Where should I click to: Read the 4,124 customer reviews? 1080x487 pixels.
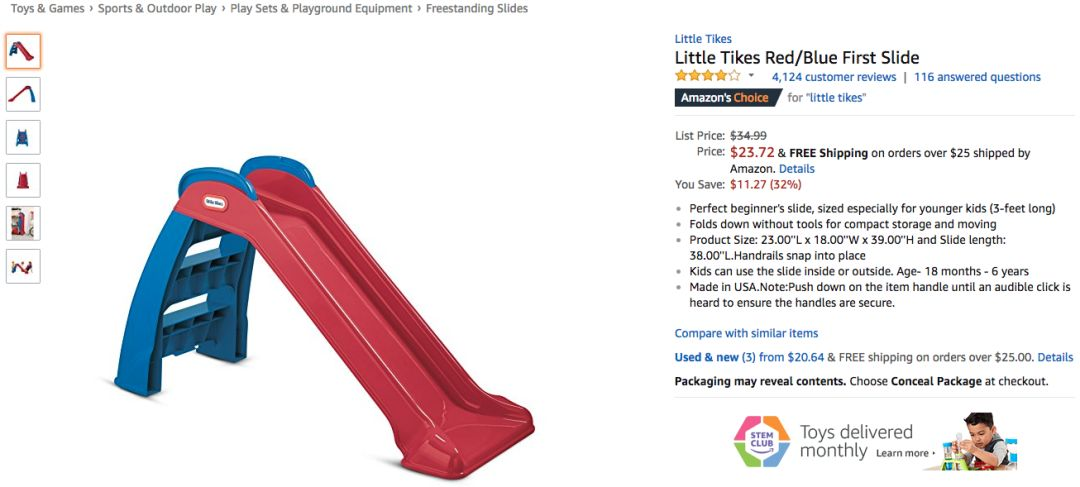coord(834,77)
